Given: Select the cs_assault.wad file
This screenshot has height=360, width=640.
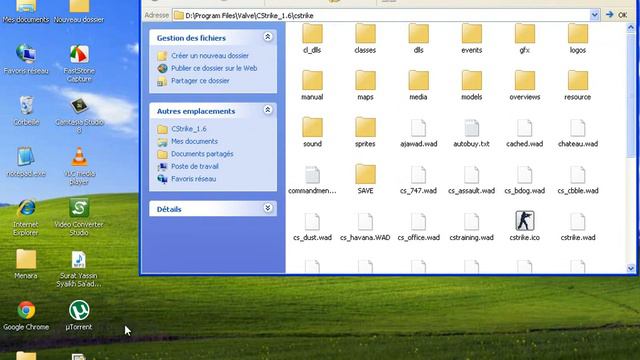Looking at the screenshot, I should pos(471,180).
